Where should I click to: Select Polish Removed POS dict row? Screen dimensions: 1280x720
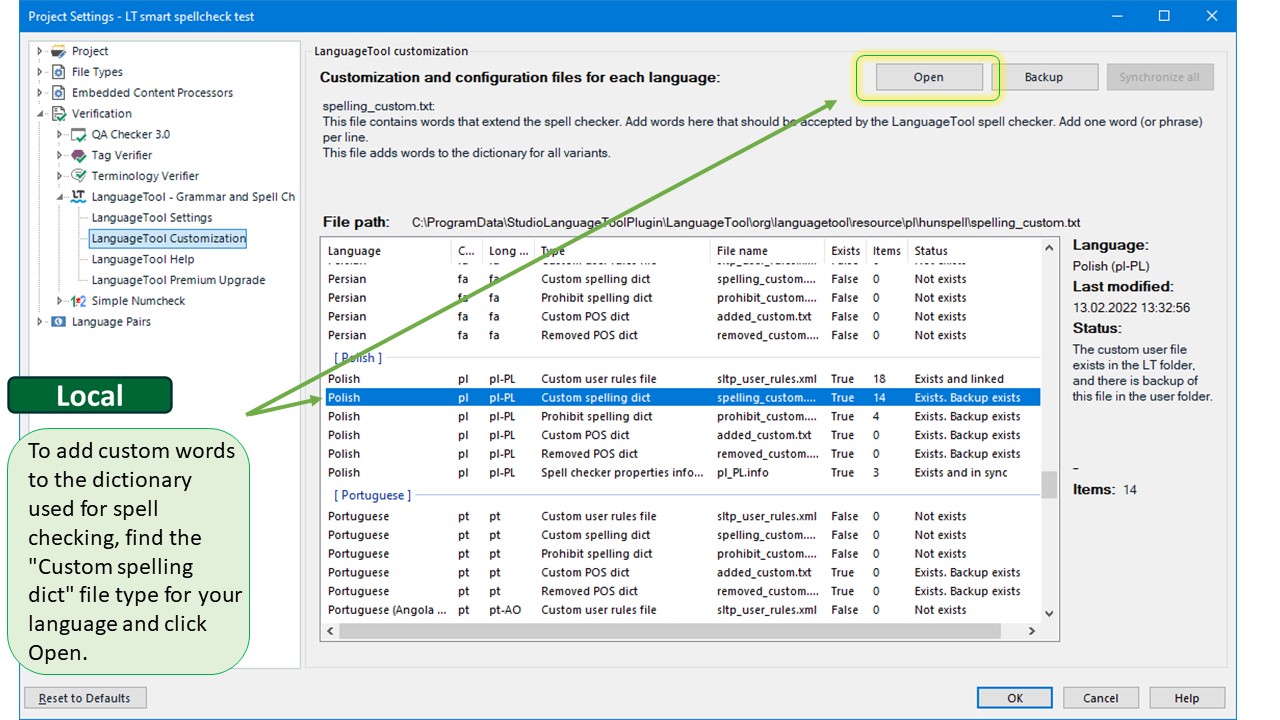tap(680, 454)
